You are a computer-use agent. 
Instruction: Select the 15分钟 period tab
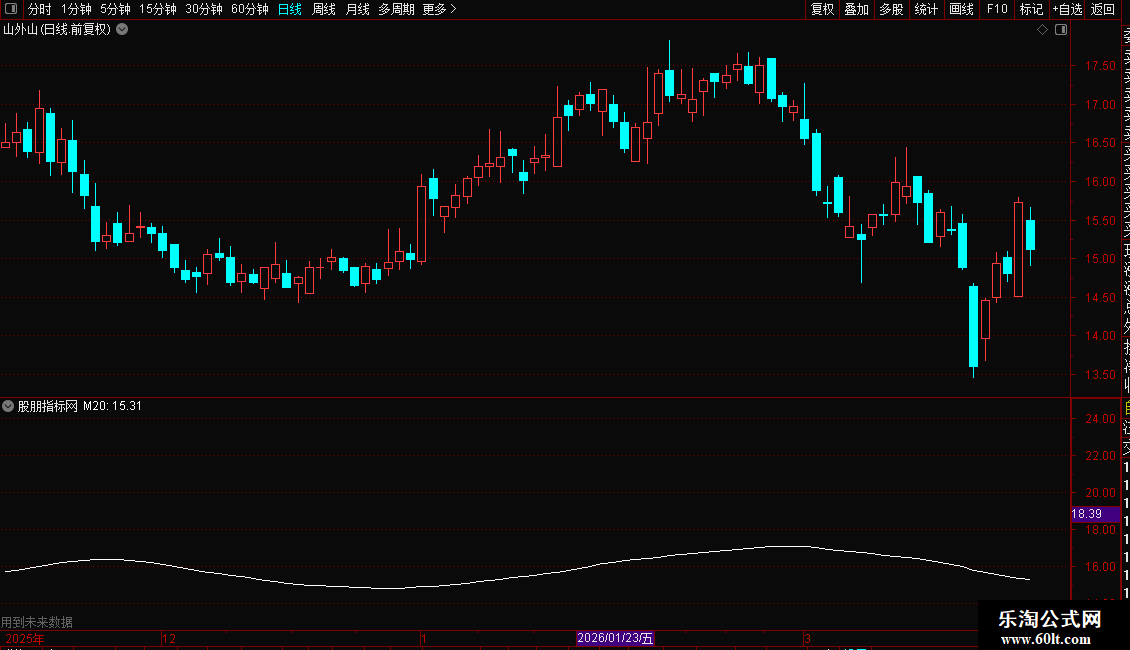[x=158, y=9]
